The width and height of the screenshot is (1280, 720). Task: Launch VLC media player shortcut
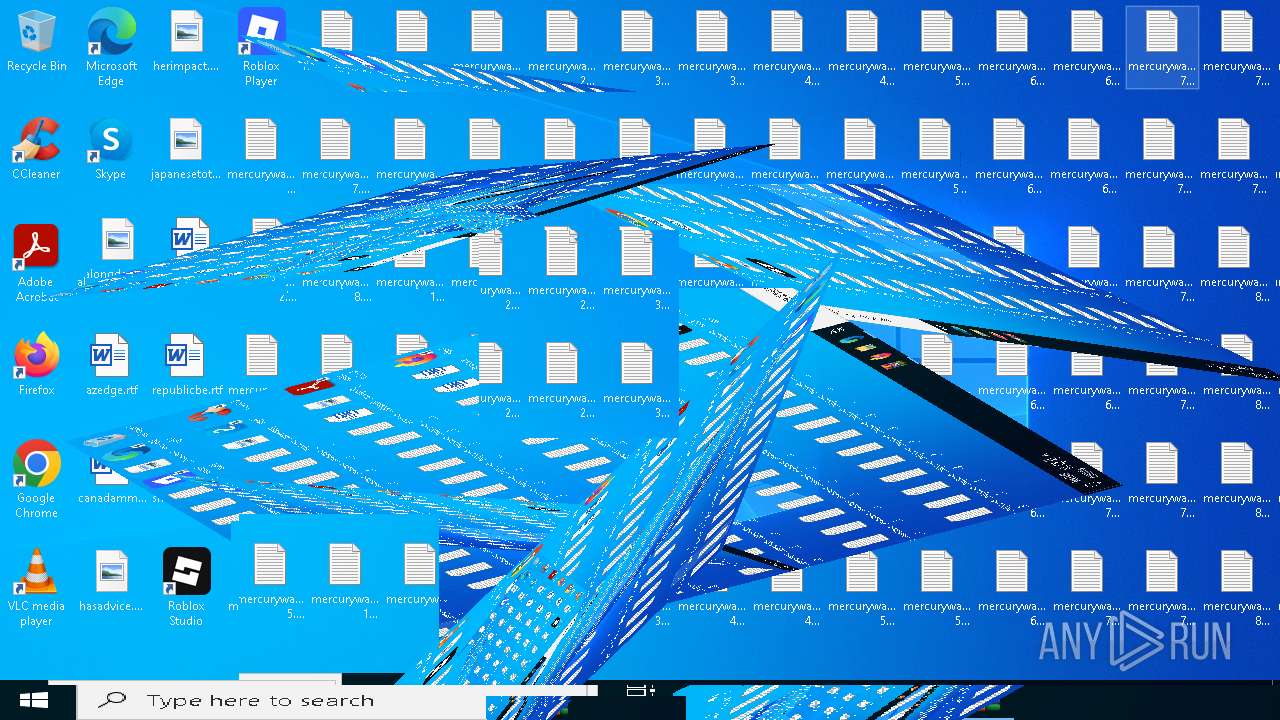pyautogui.click(x=36, y=588)
